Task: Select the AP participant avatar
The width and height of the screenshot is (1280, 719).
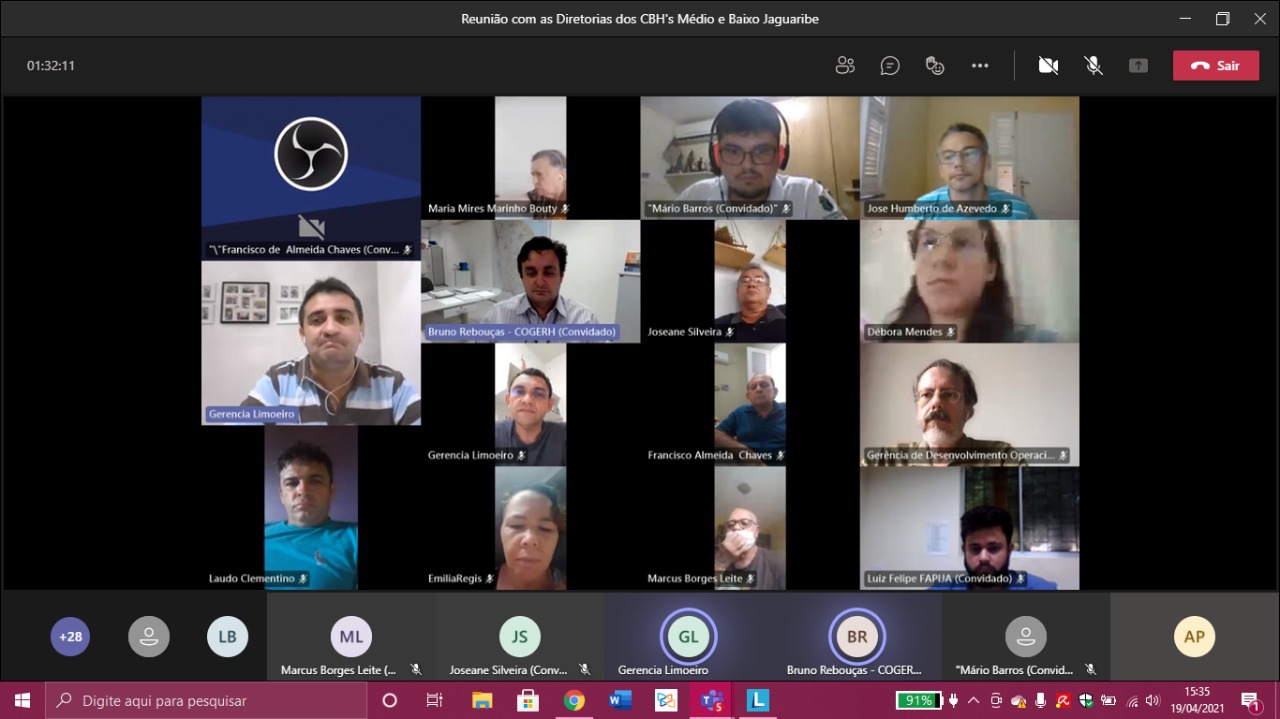Action: point(1194,637)
